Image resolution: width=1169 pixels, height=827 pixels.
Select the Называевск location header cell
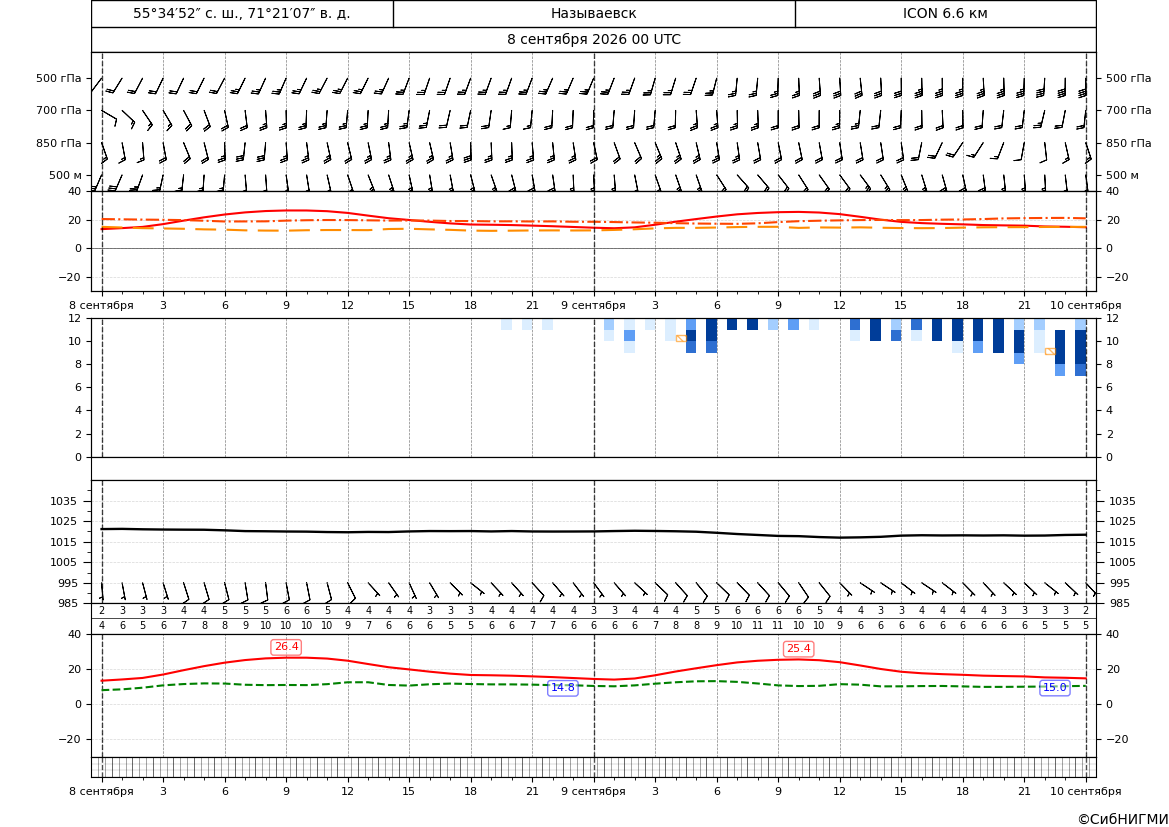coord(594,13)
